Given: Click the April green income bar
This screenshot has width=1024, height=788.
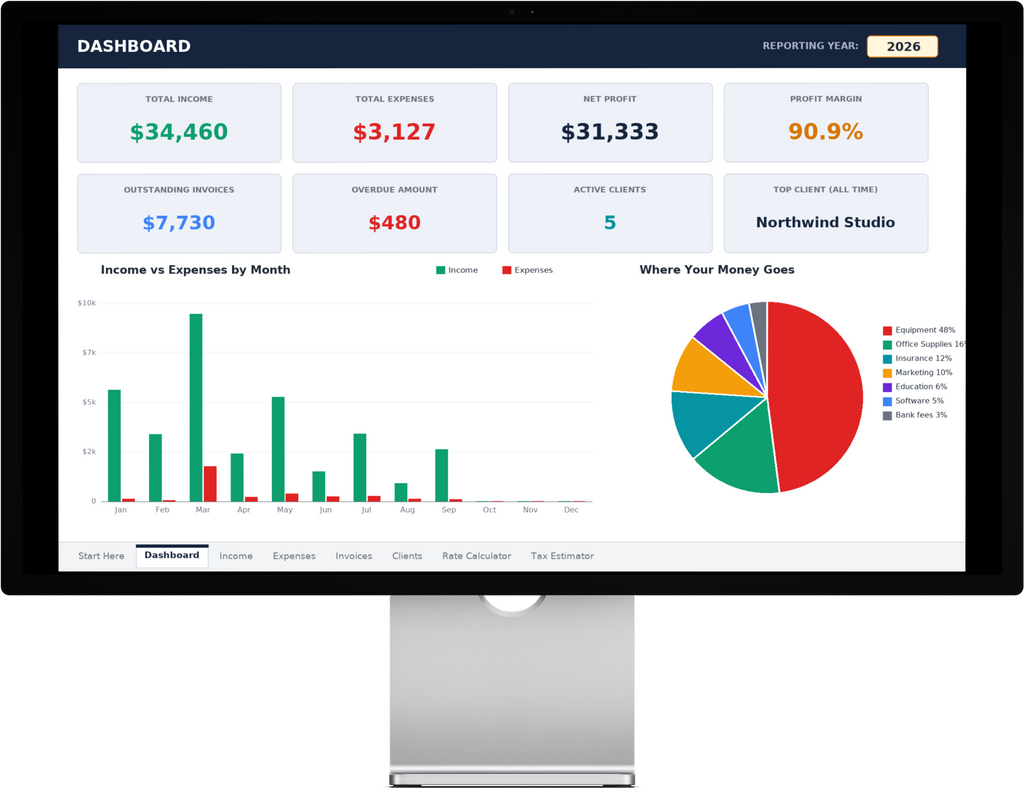Looking at the screenshot, I should click(237, 478).
